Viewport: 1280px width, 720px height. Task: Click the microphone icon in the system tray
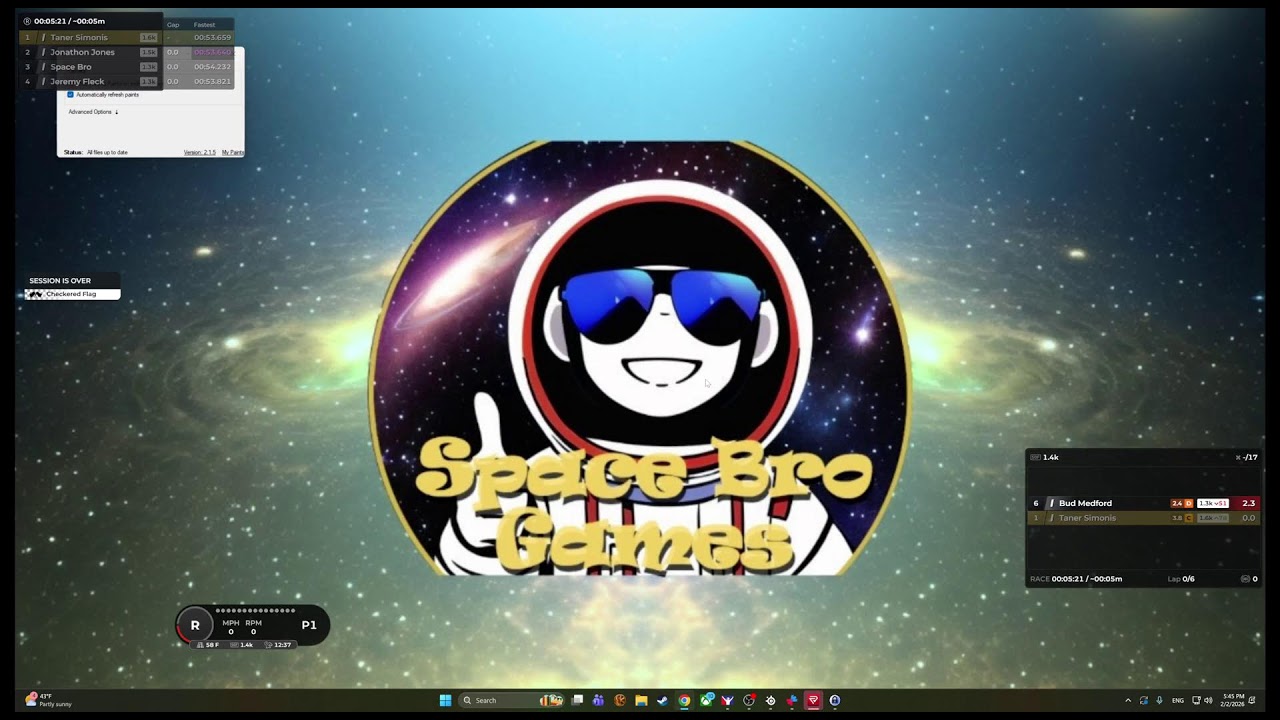click(1159, 700)
